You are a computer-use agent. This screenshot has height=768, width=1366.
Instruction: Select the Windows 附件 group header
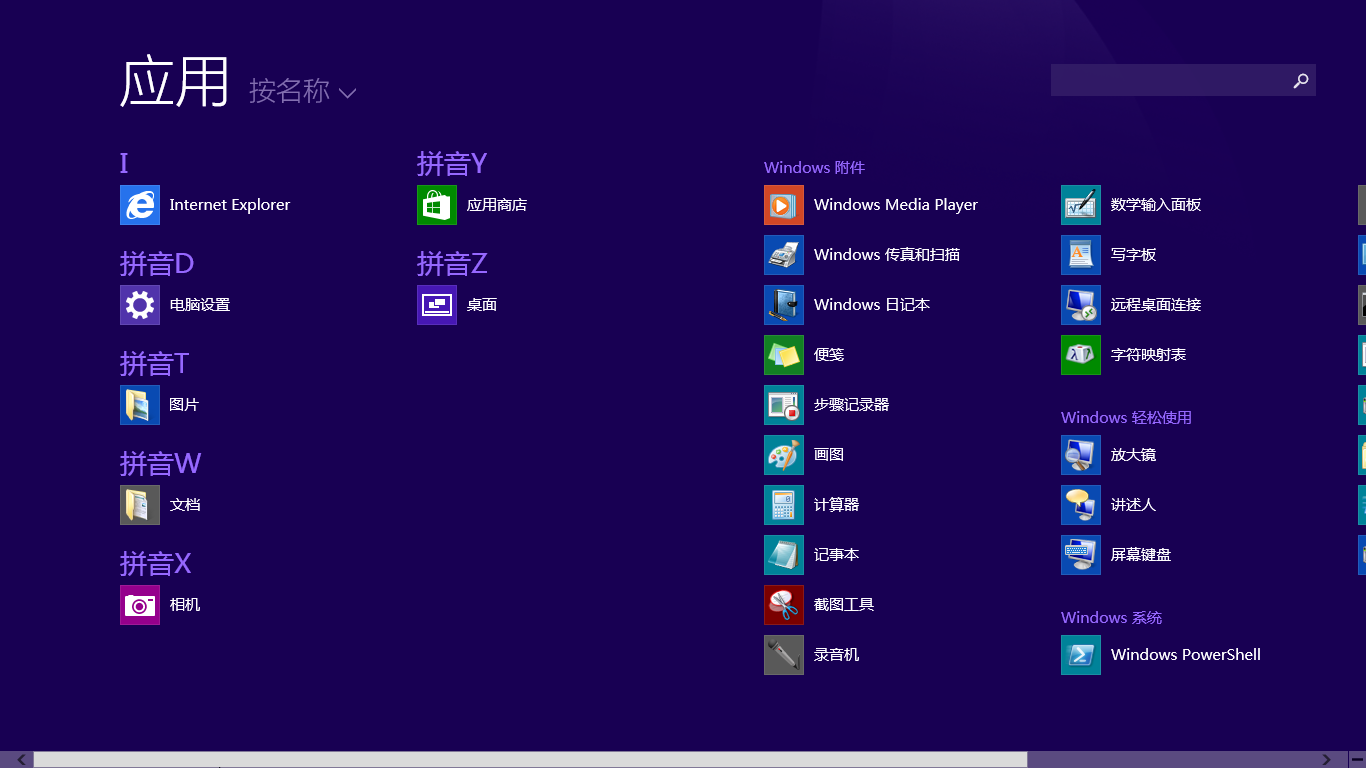(x=814, y=168)
